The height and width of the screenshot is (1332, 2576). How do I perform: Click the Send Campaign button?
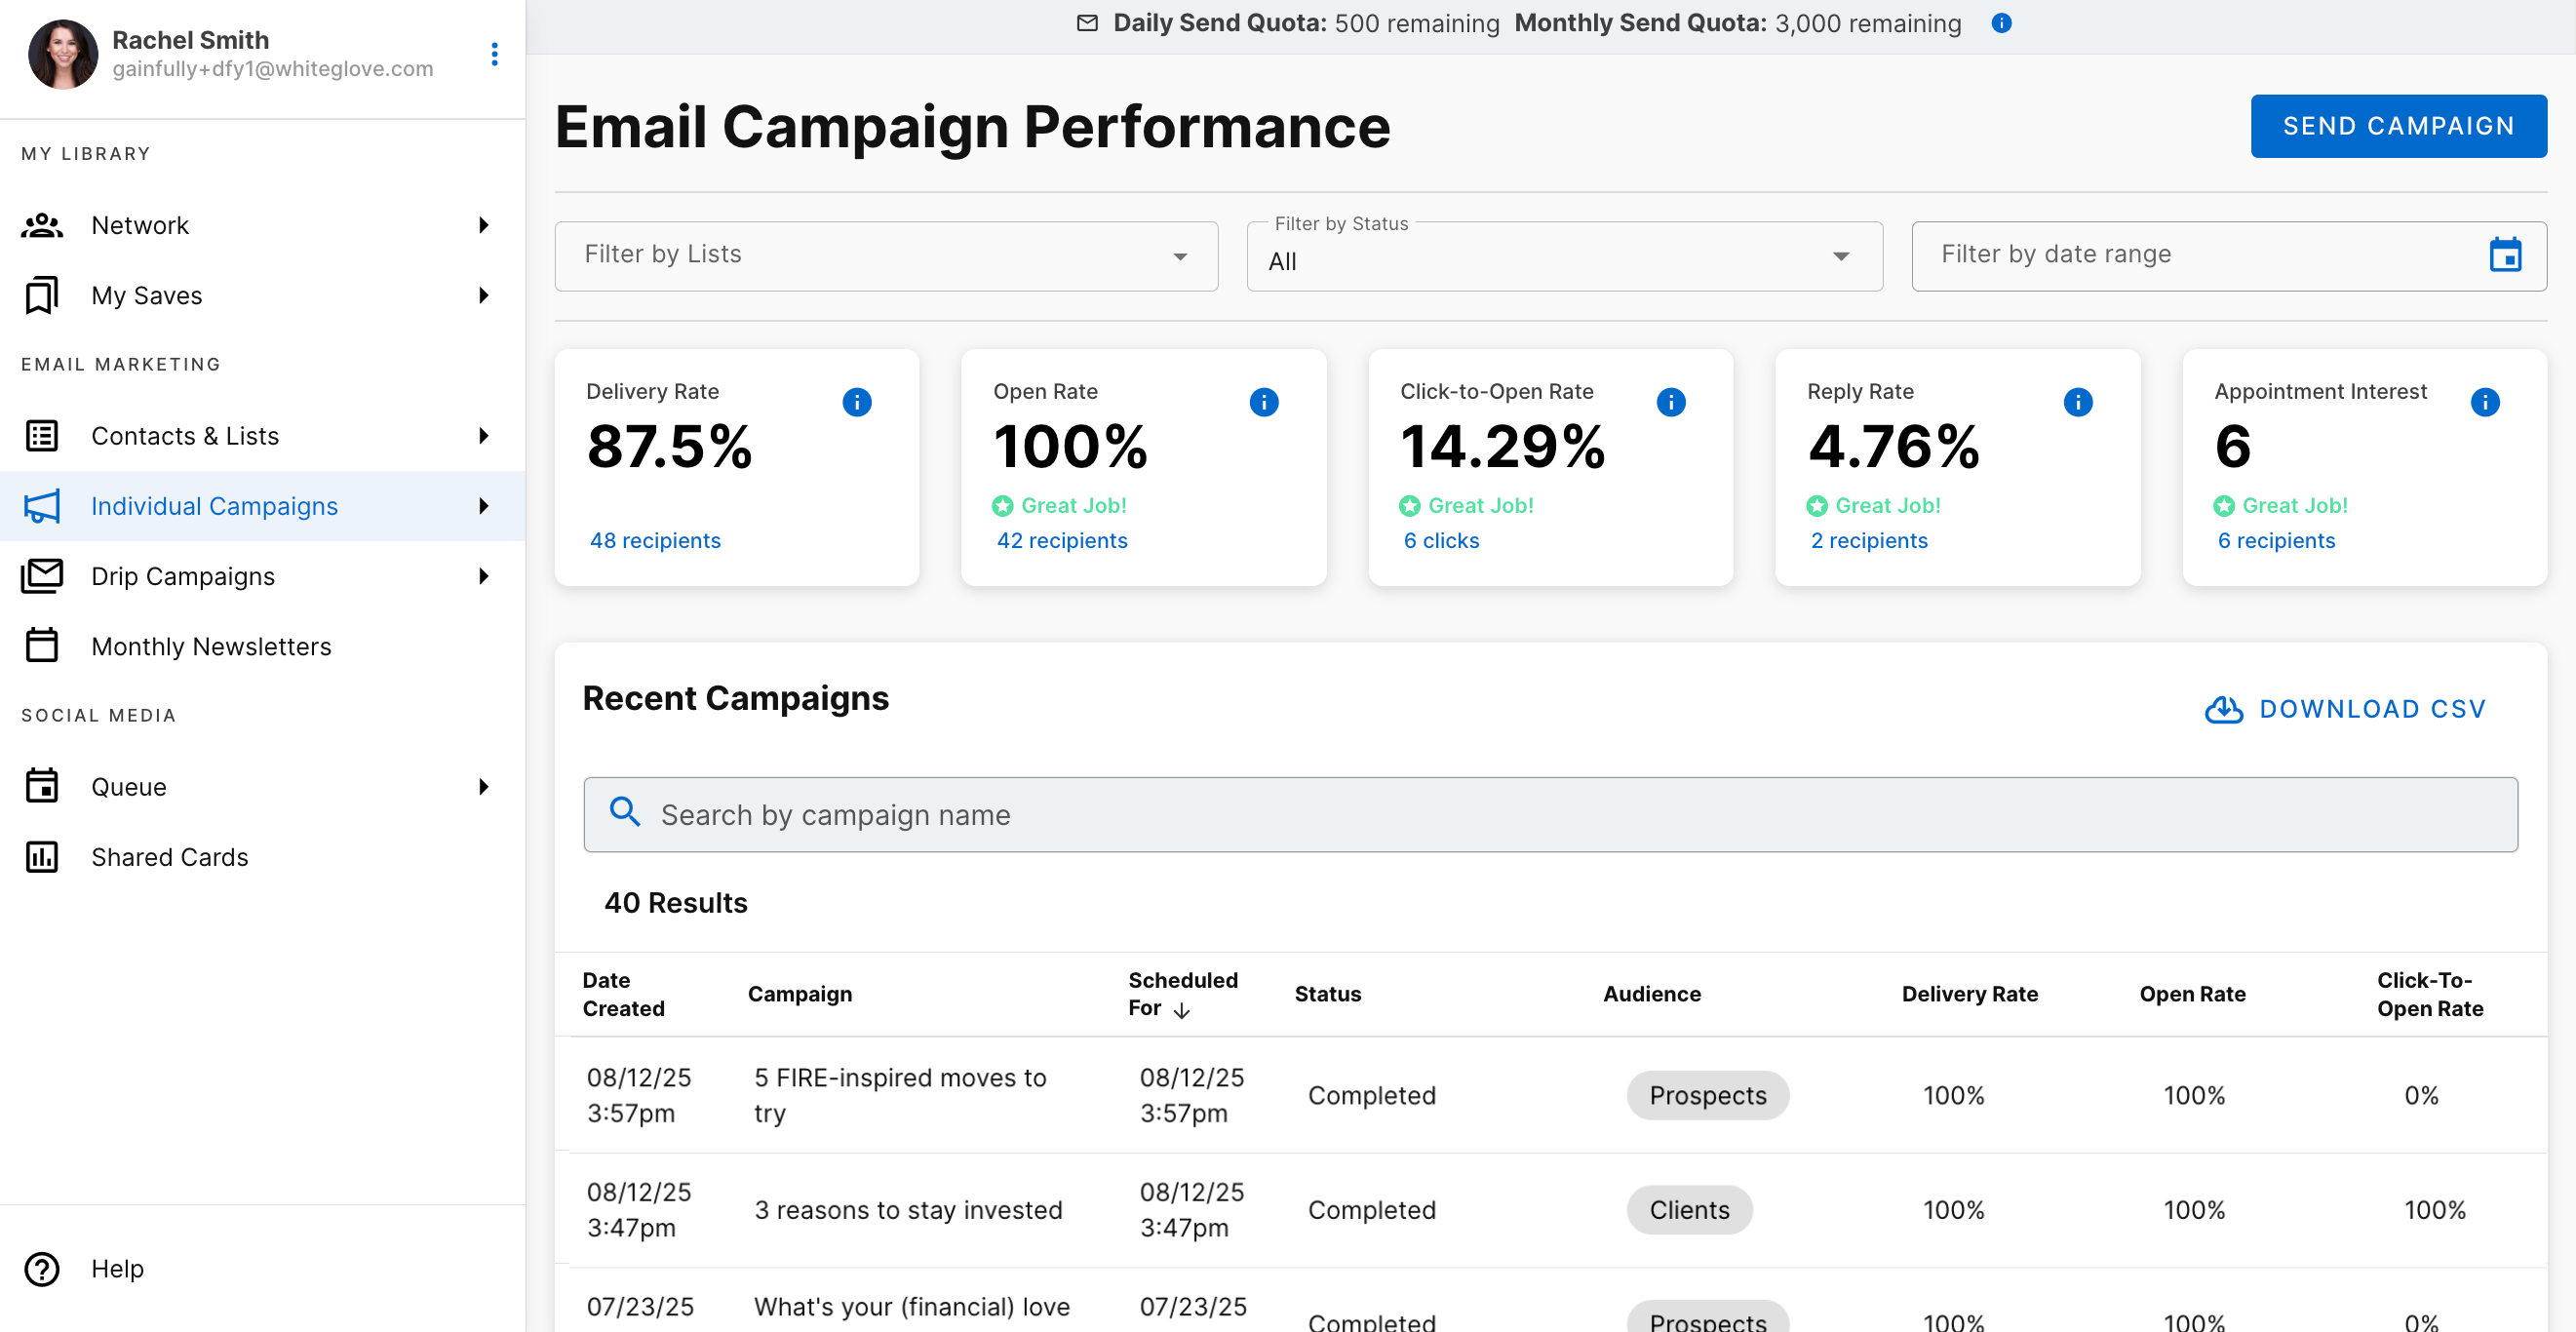[x=2397, y=126]
